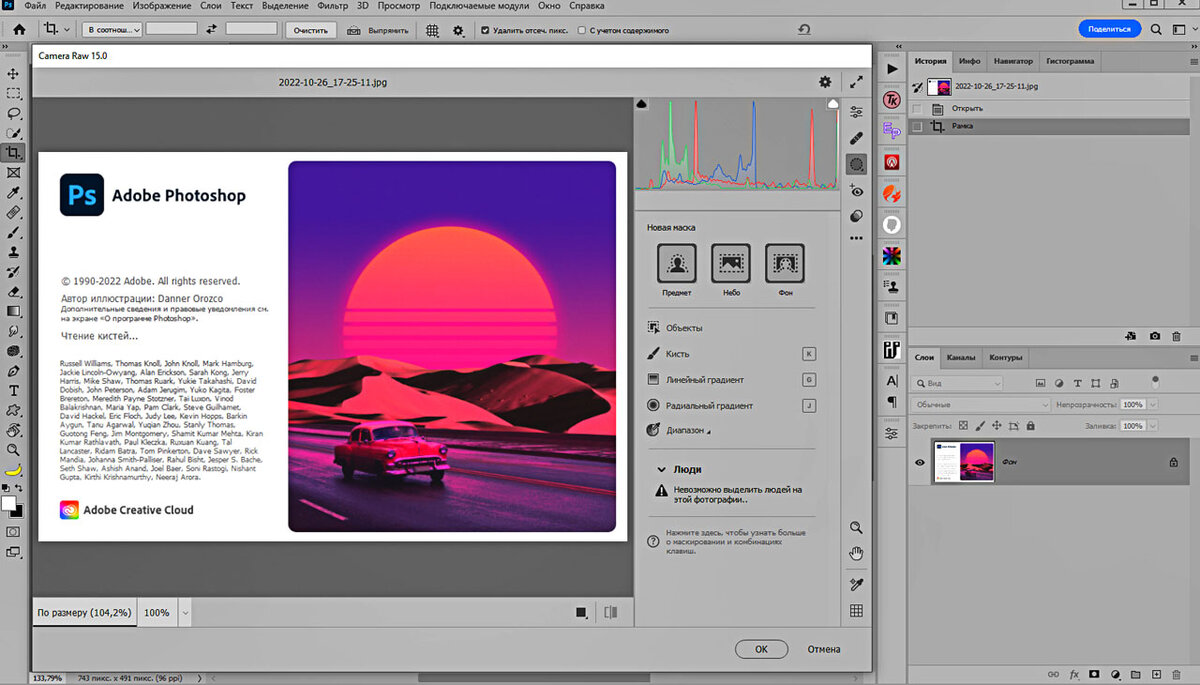
Task: Toggle history brush source for Открыть state
Action: coord(918,108)
